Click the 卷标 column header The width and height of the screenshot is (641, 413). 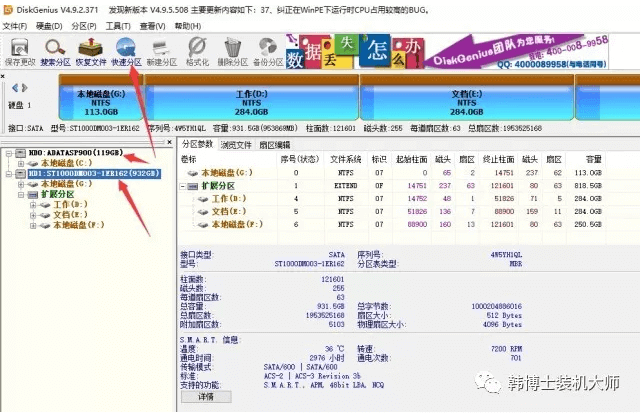click(x=189, y=159)
